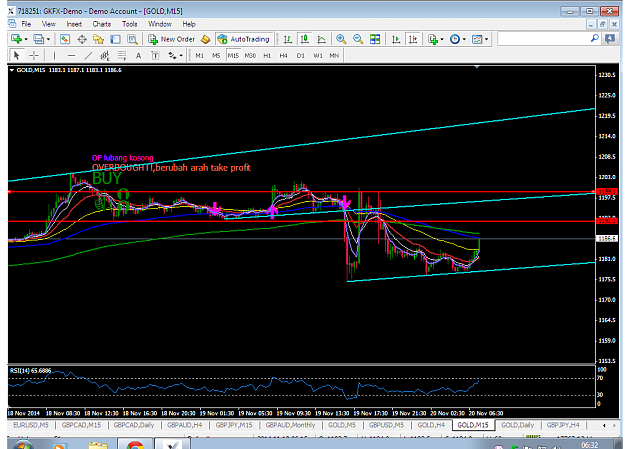This screenshot has width=625, height=449.
Task: Launch MetaEditor with the yellow book icon
Action: point(206,39)
